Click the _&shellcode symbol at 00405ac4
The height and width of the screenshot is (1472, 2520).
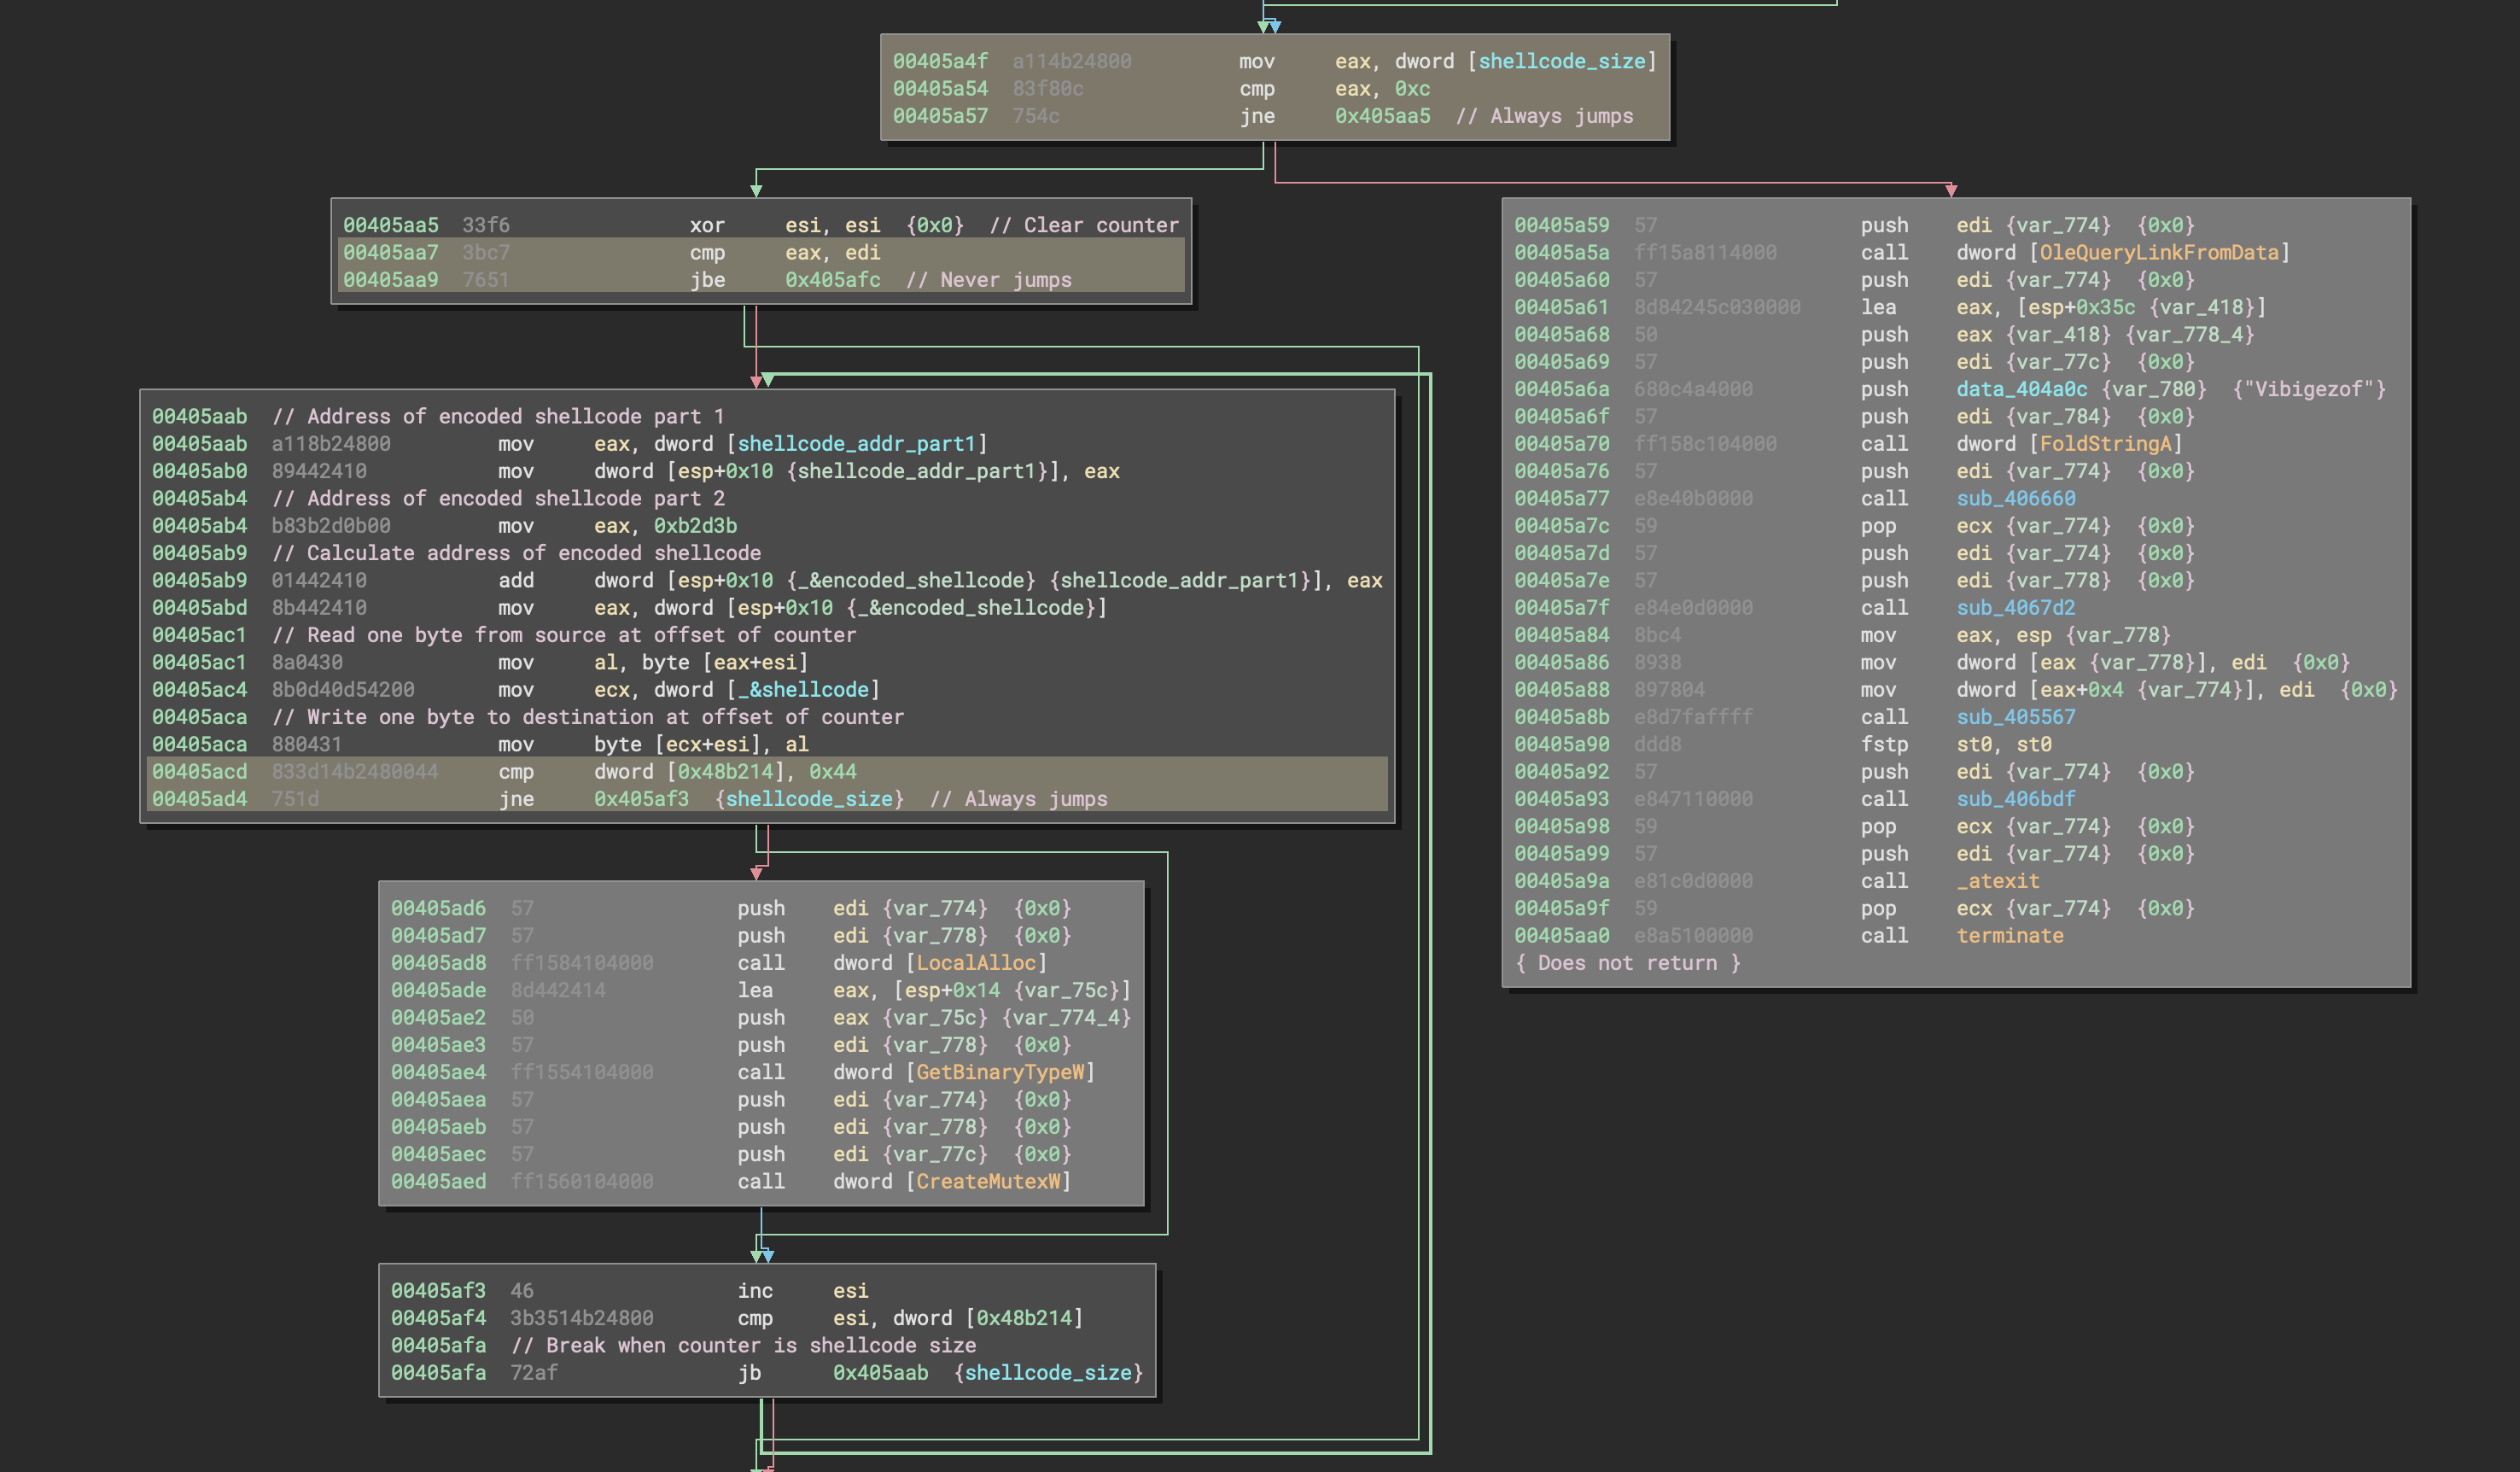(x=803, y=689)
